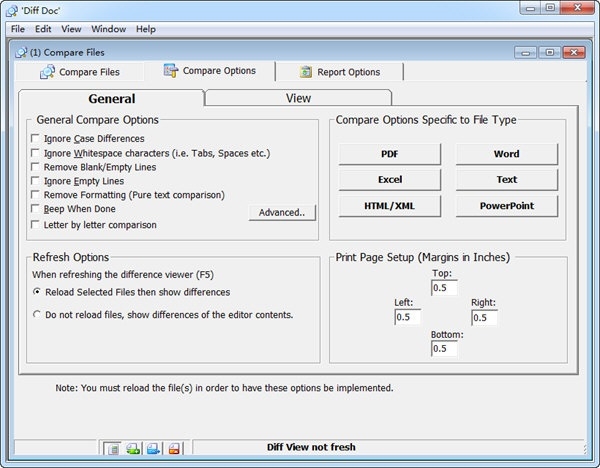The image size is (600, 468).
Task: Select Reload Selected Files radio option
Action: click(37, 292)
